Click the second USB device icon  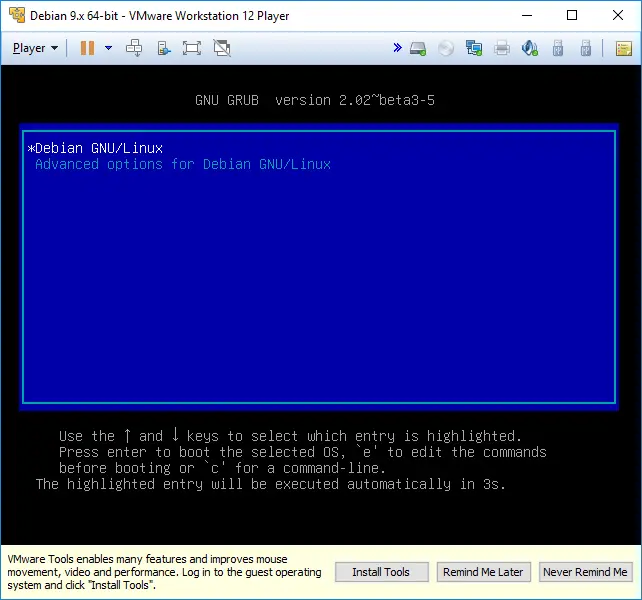click(x=585, y=48)
